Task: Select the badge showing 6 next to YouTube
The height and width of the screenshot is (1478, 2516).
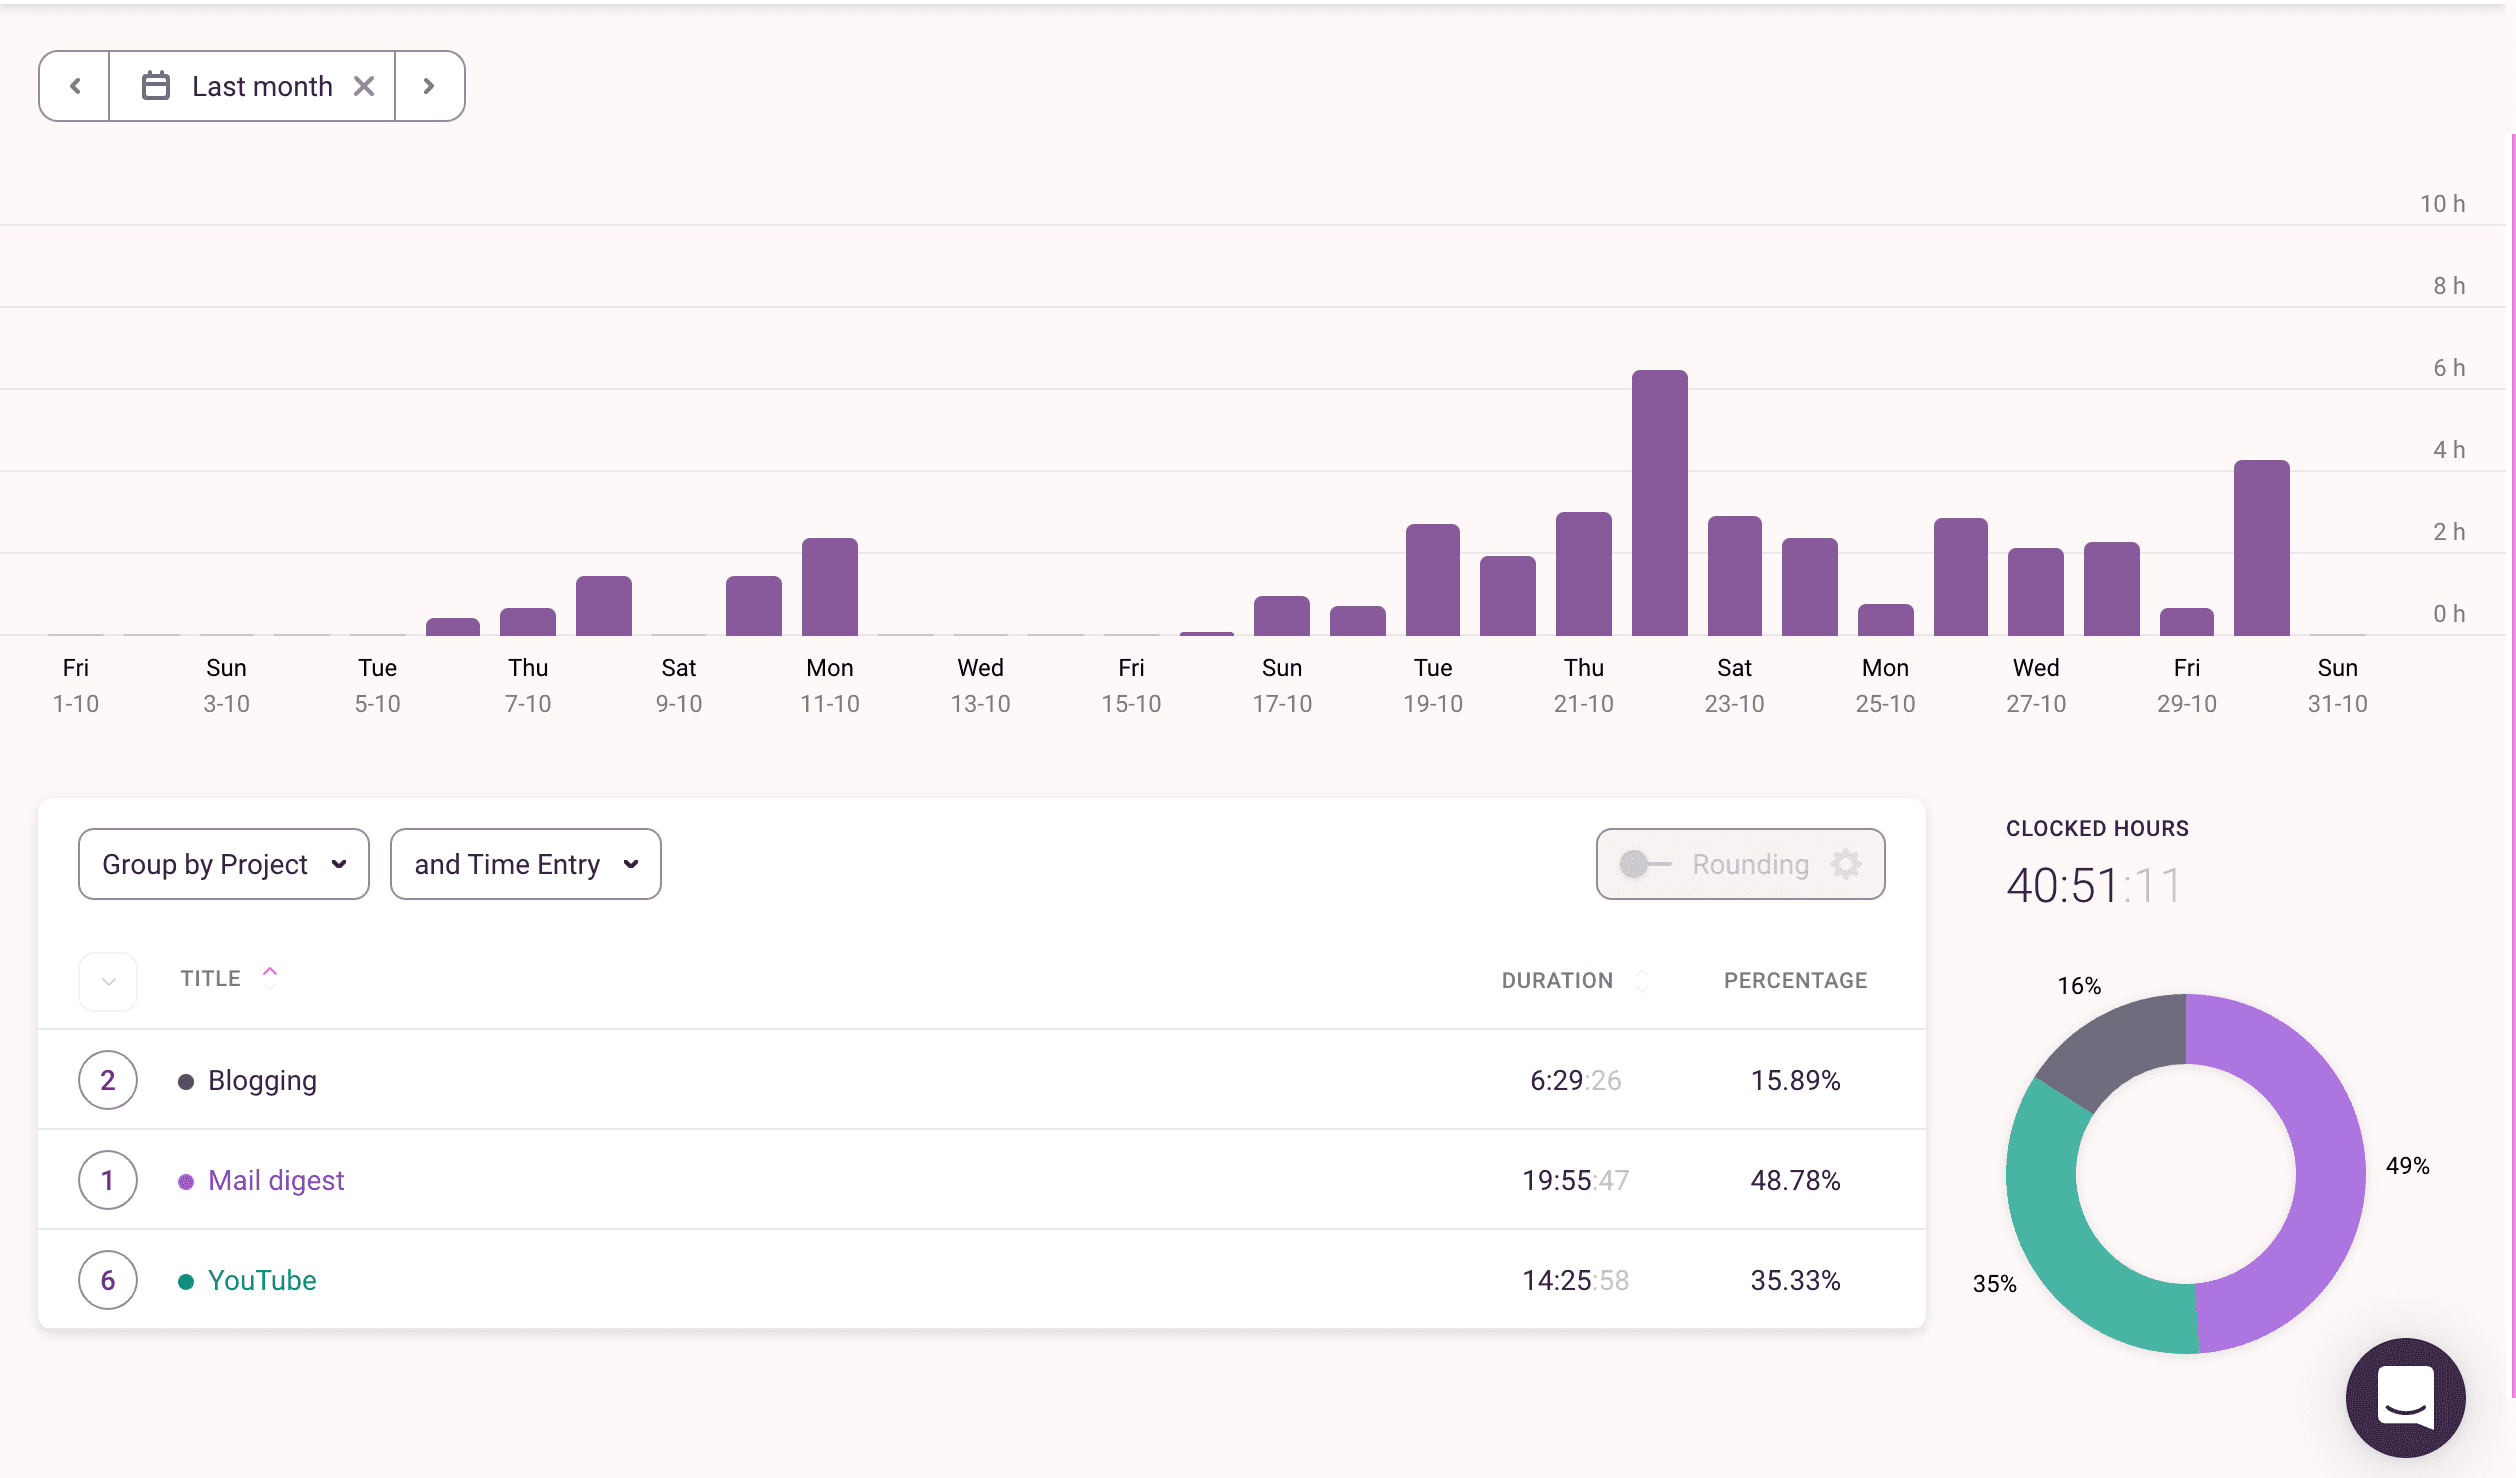Action: (107, 1280)
